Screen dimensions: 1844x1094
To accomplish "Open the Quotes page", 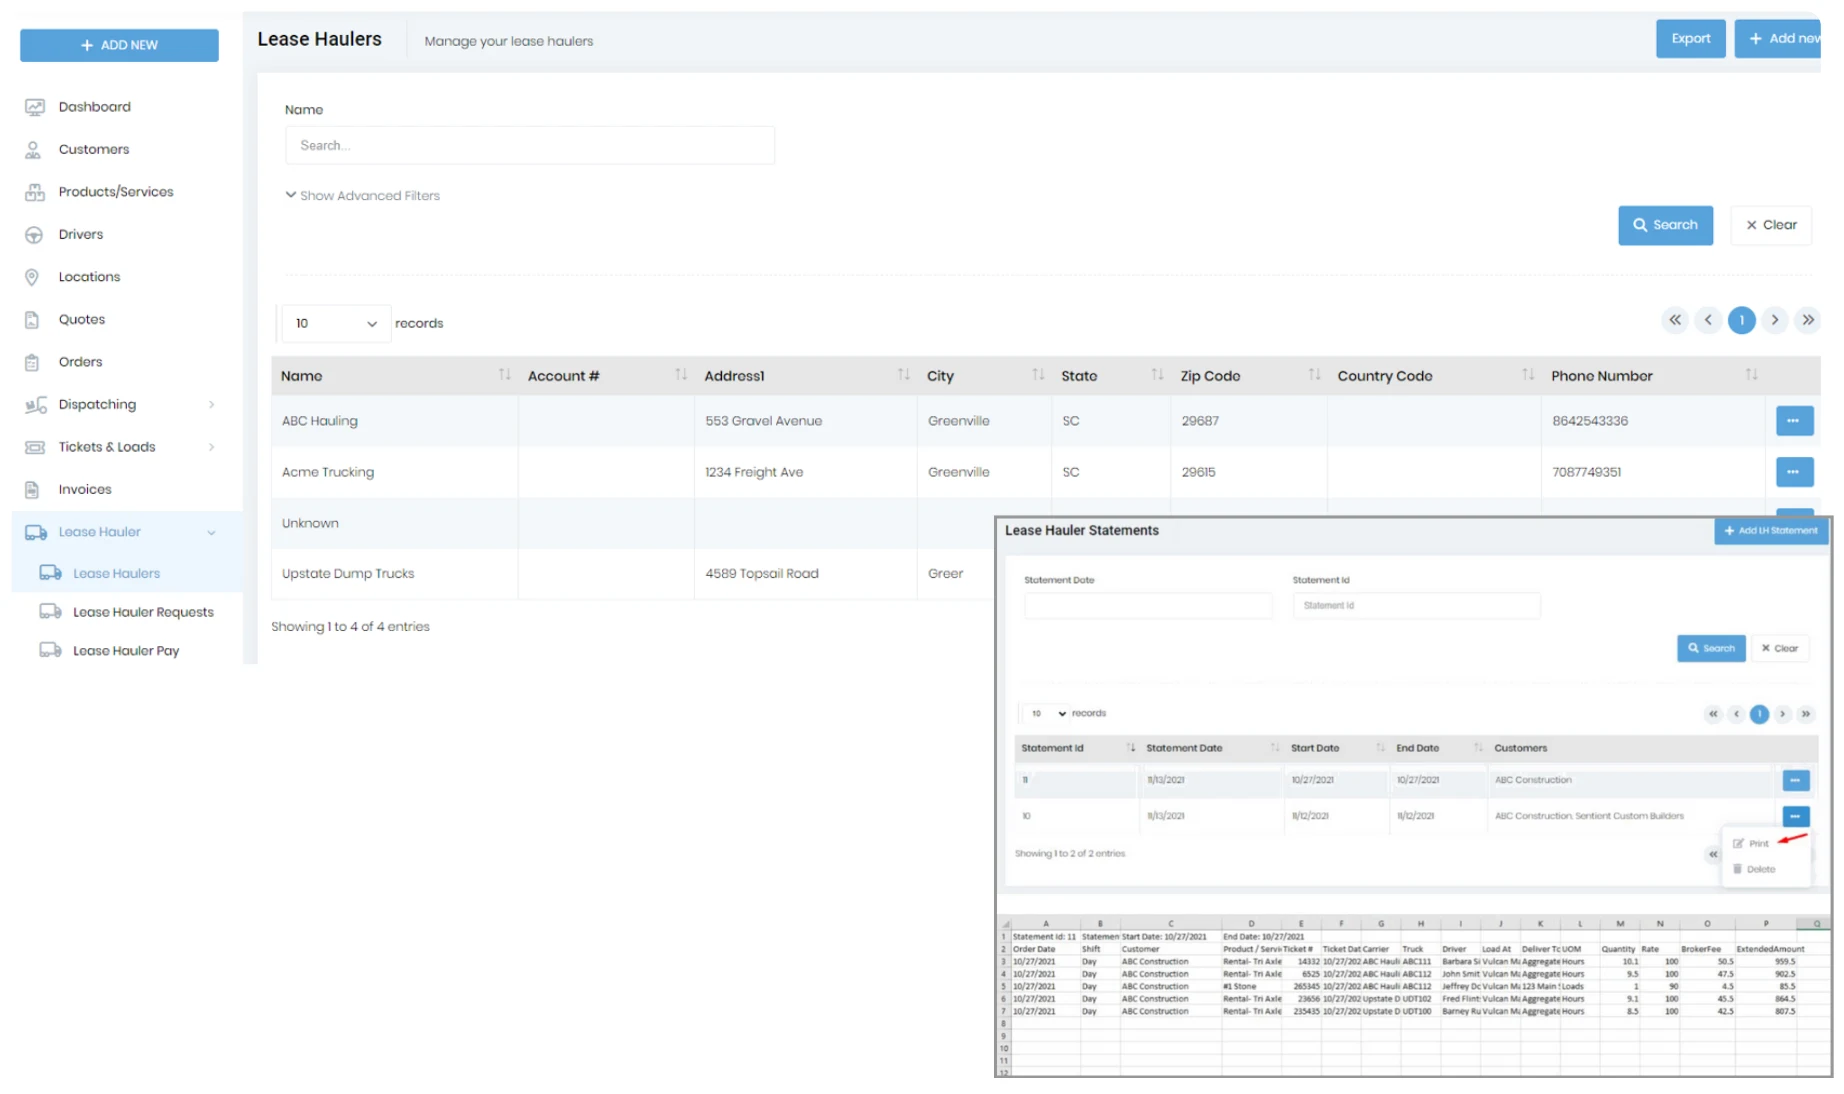I will click(x=81, y=319).
